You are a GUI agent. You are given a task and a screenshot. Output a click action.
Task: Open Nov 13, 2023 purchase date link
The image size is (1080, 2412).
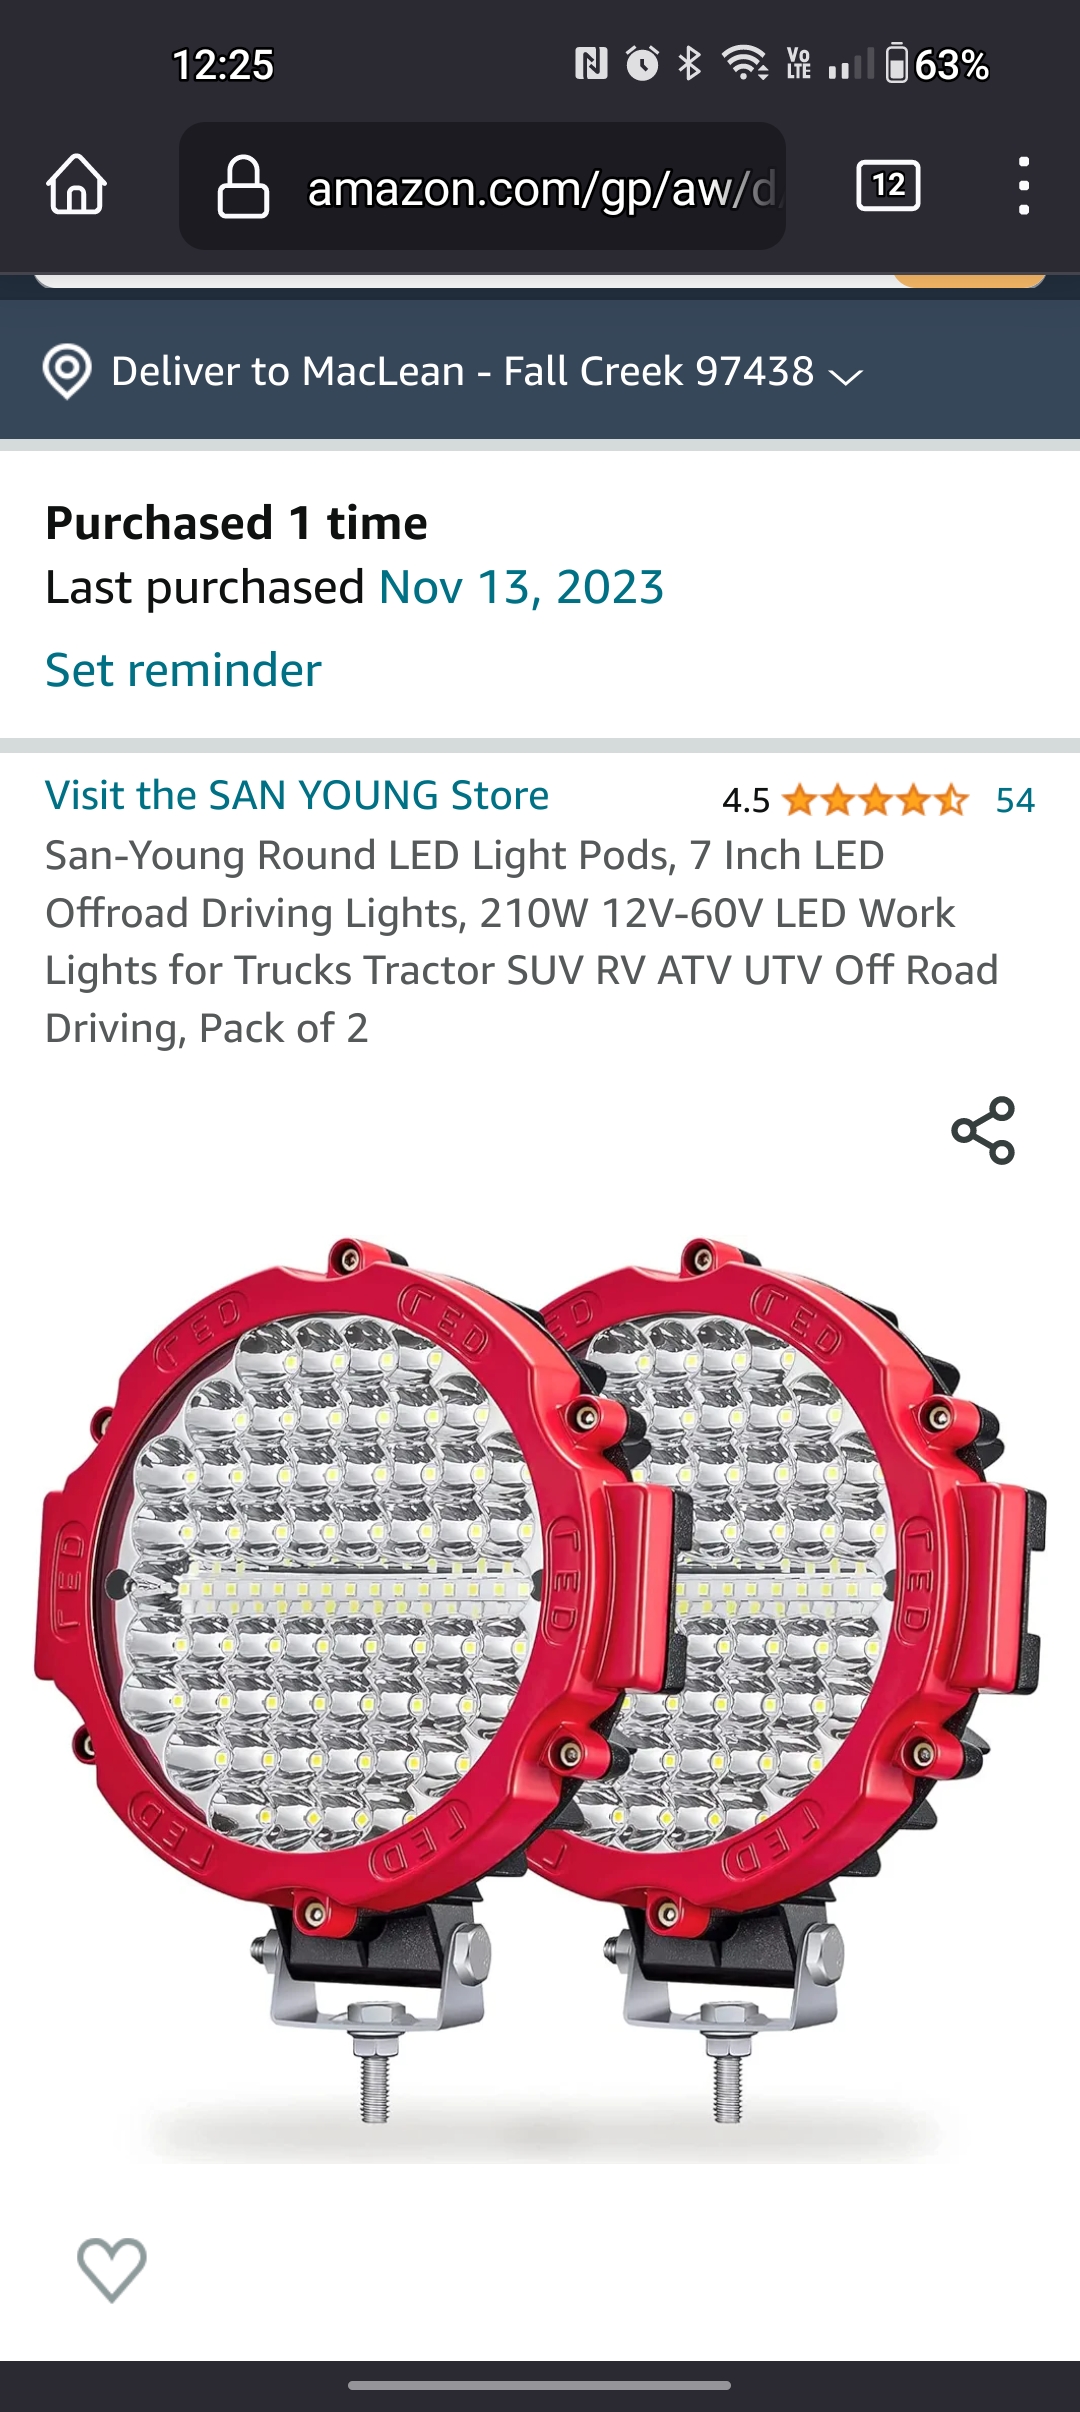point(521,587)
